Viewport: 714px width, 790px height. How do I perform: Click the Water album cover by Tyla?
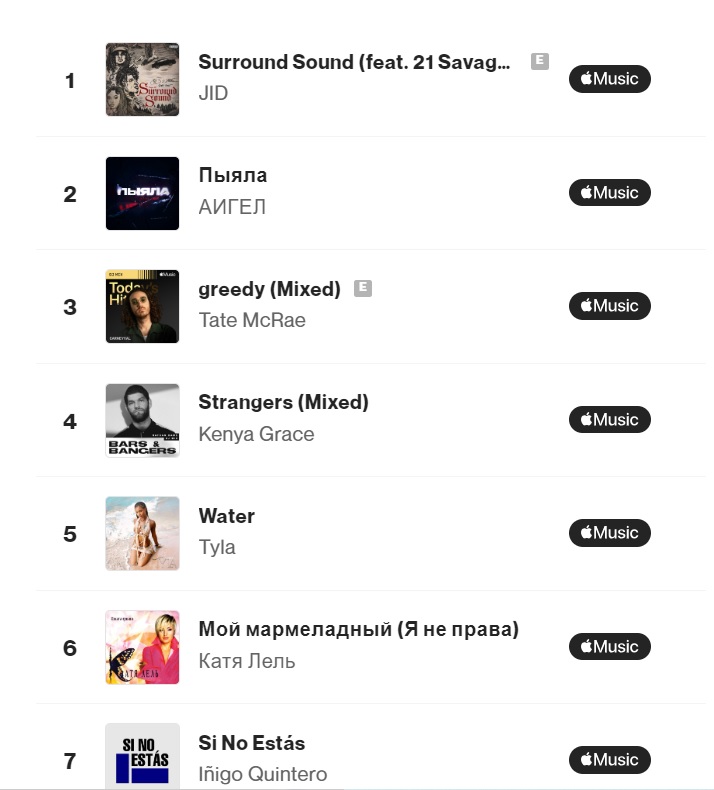pyautogui.click(x=142, y=533)
